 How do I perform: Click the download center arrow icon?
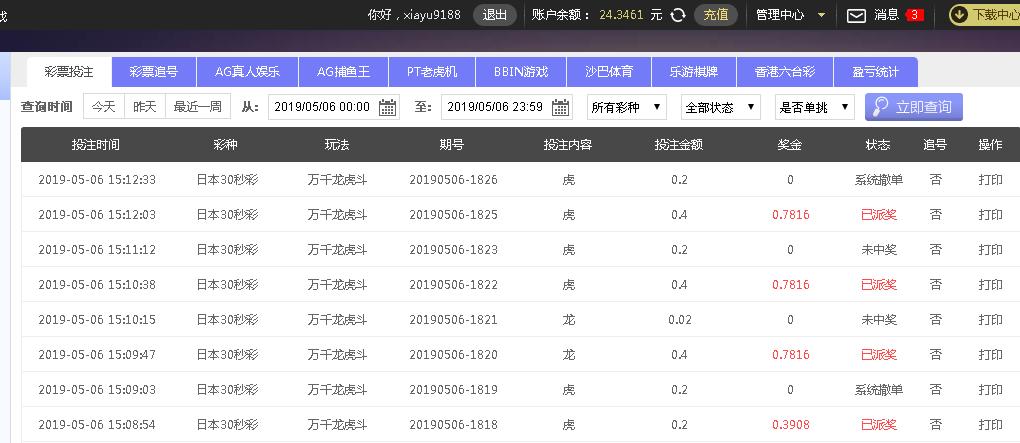pos(958,15)
